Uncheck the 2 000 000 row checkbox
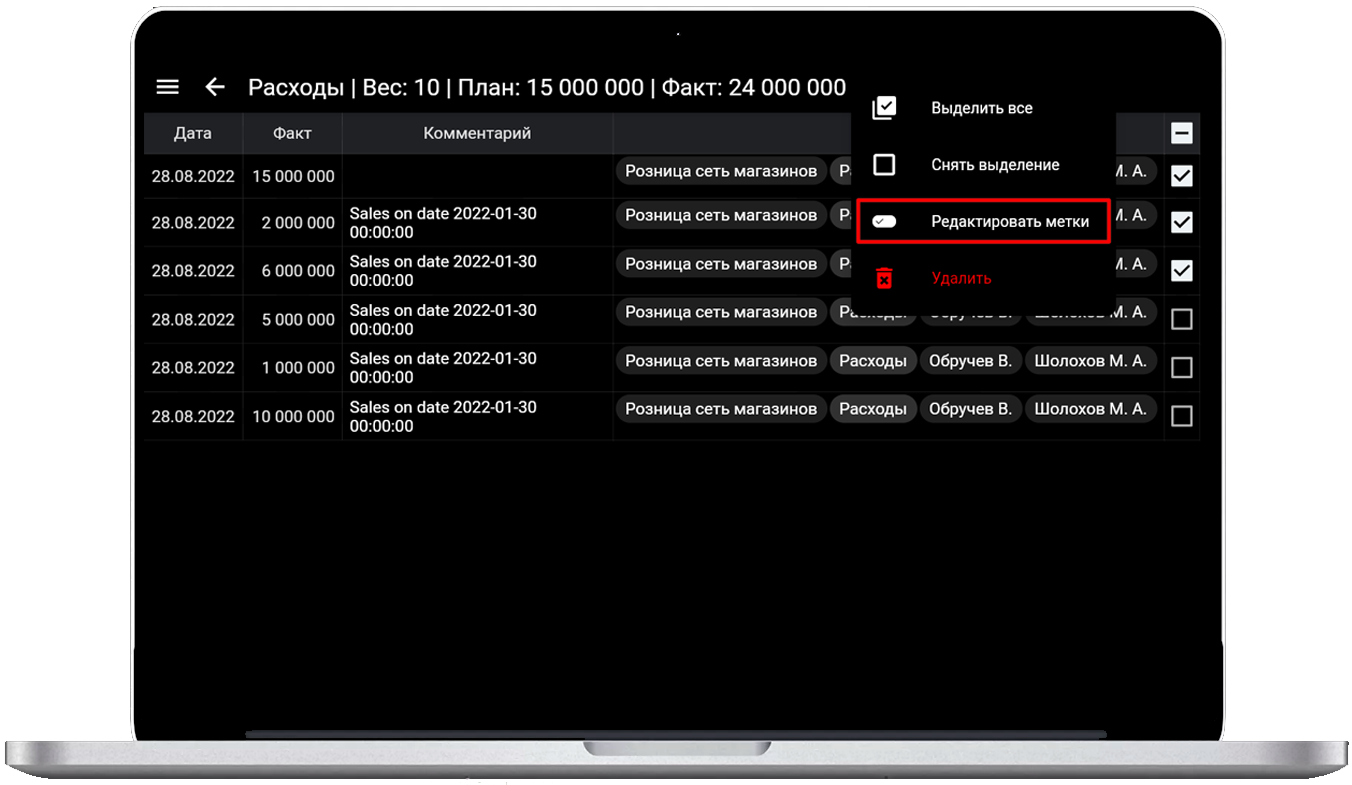Viewport: 1352px width, 785px height. (x=1181, y=222)
